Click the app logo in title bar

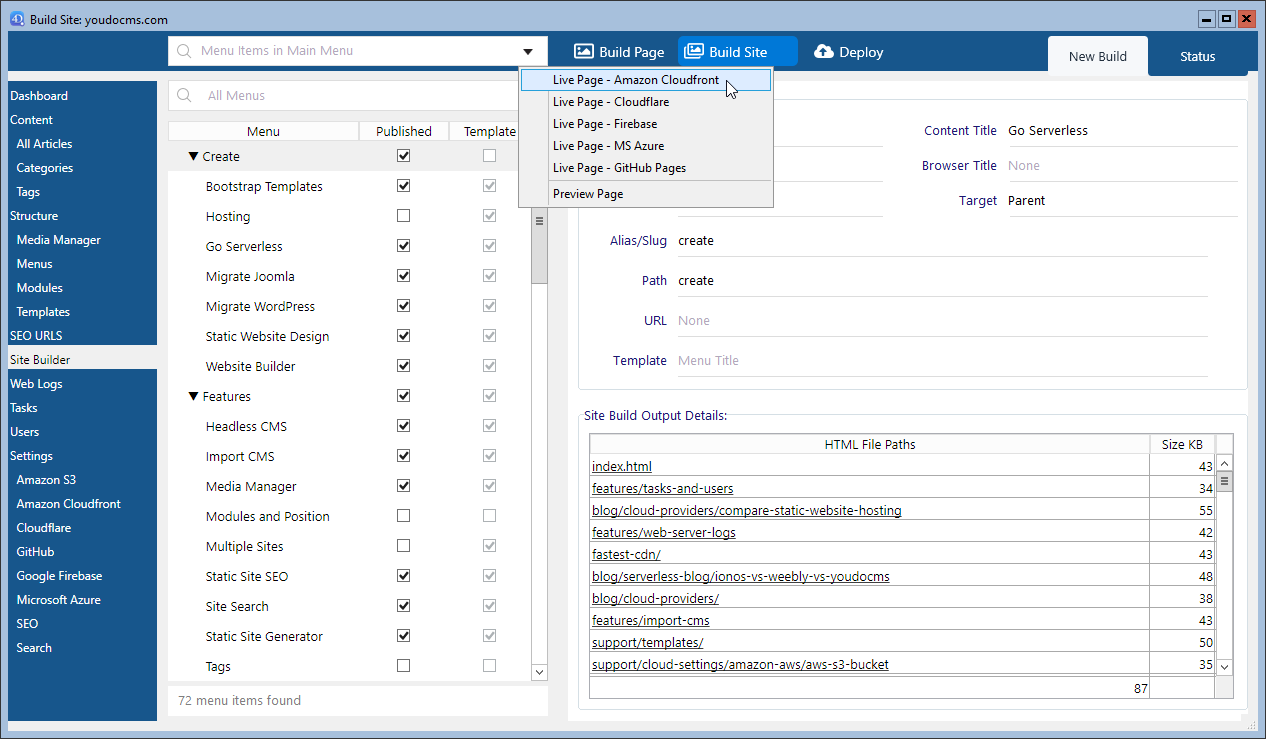(17, 19)
